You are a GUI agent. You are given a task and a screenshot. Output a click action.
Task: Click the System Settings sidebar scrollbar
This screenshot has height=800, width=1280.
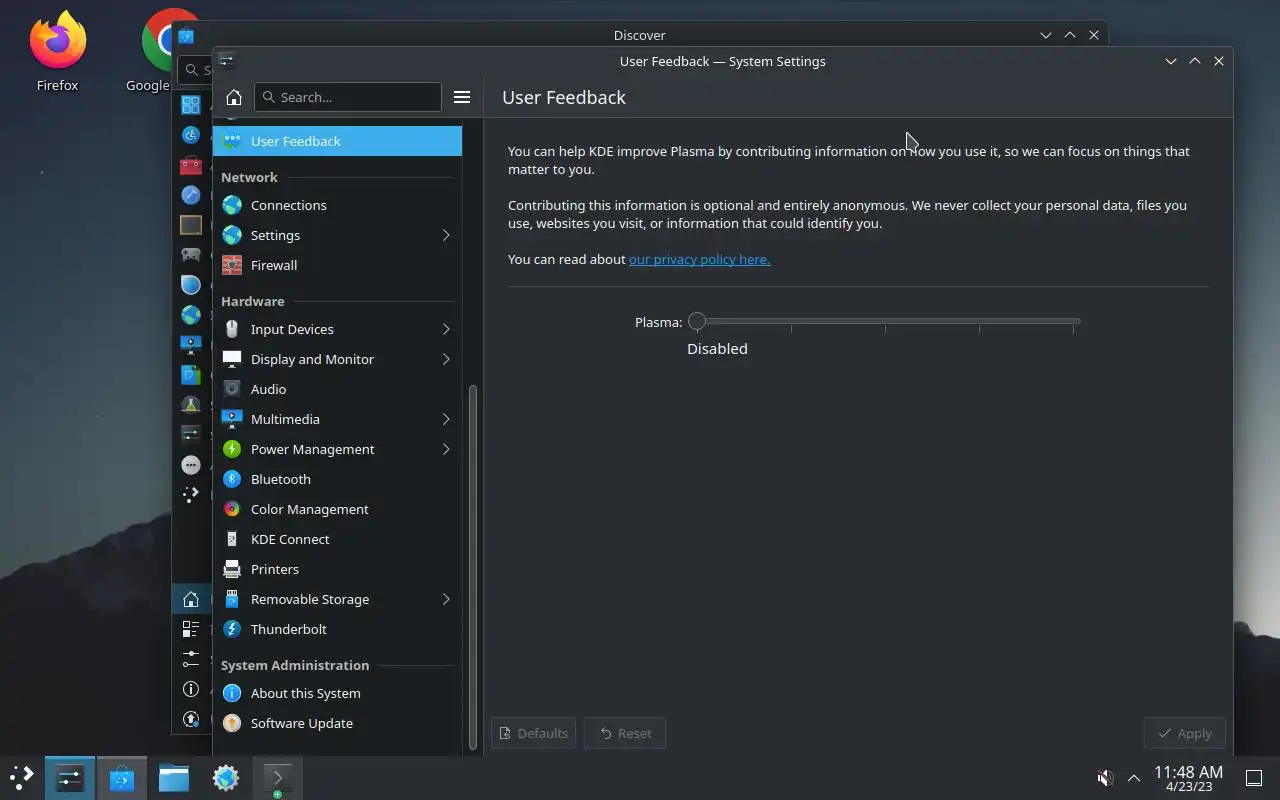tap(473, 568)
